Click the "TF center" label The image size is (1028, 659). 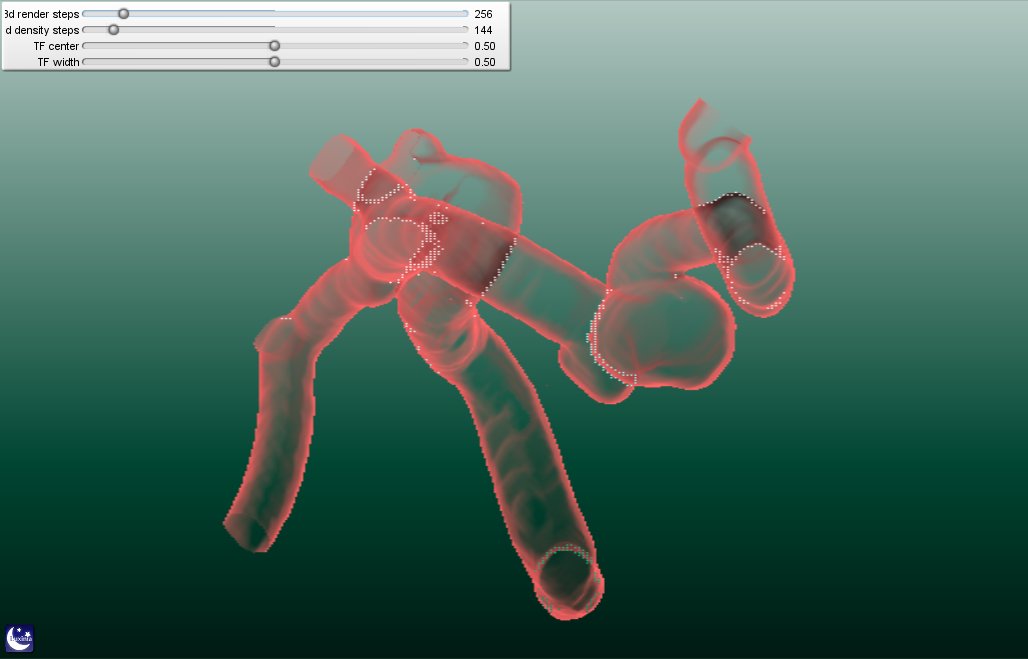coord(56,46)
